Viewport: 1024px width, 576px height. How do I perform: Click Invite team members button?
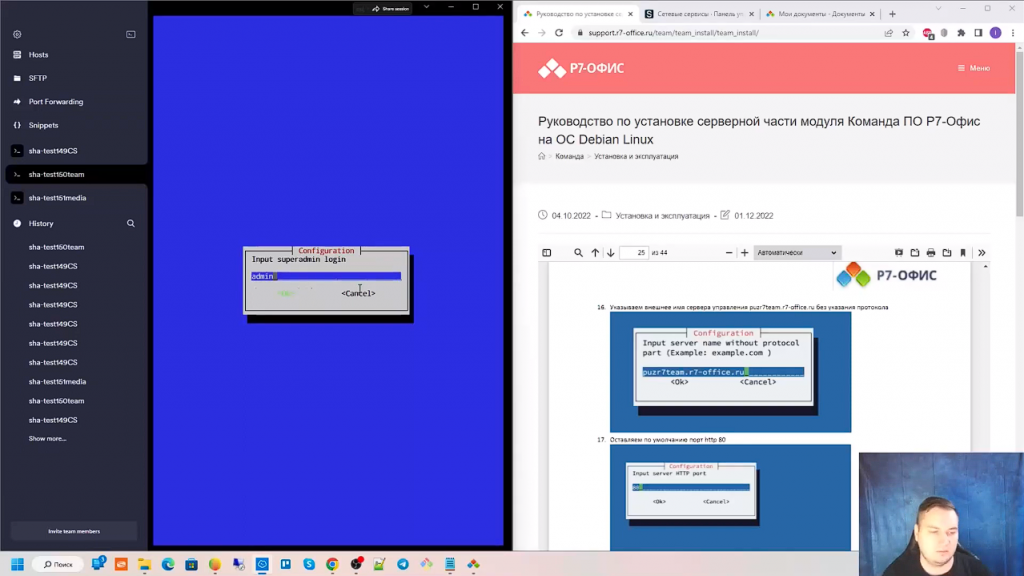pyautogui.click(x=74, y=531)
